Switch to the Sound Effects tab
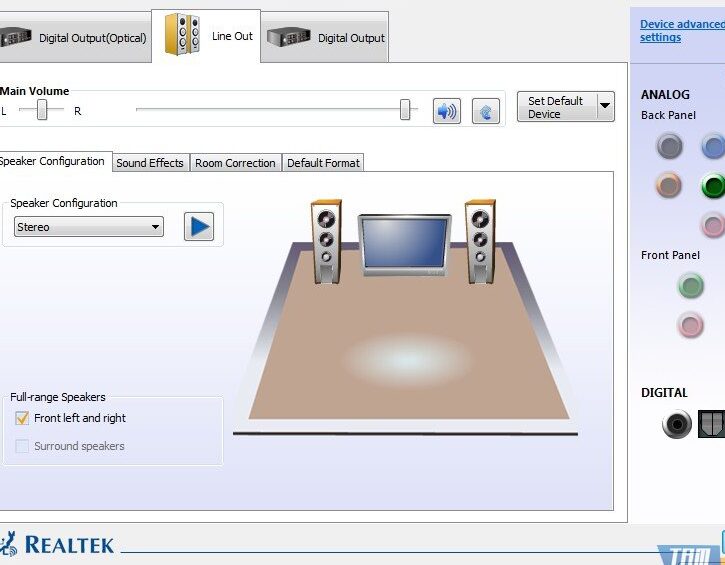Viewport: 725px width, 565px height. click(x=150, y=163)
